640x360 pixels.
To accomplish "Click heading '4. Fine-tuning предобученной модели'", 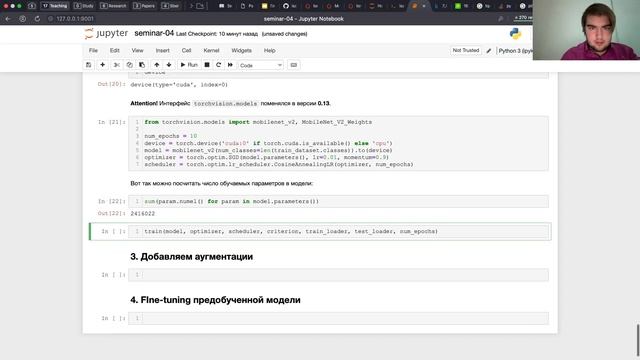I will pyautogui.click(x=215, y=300).
